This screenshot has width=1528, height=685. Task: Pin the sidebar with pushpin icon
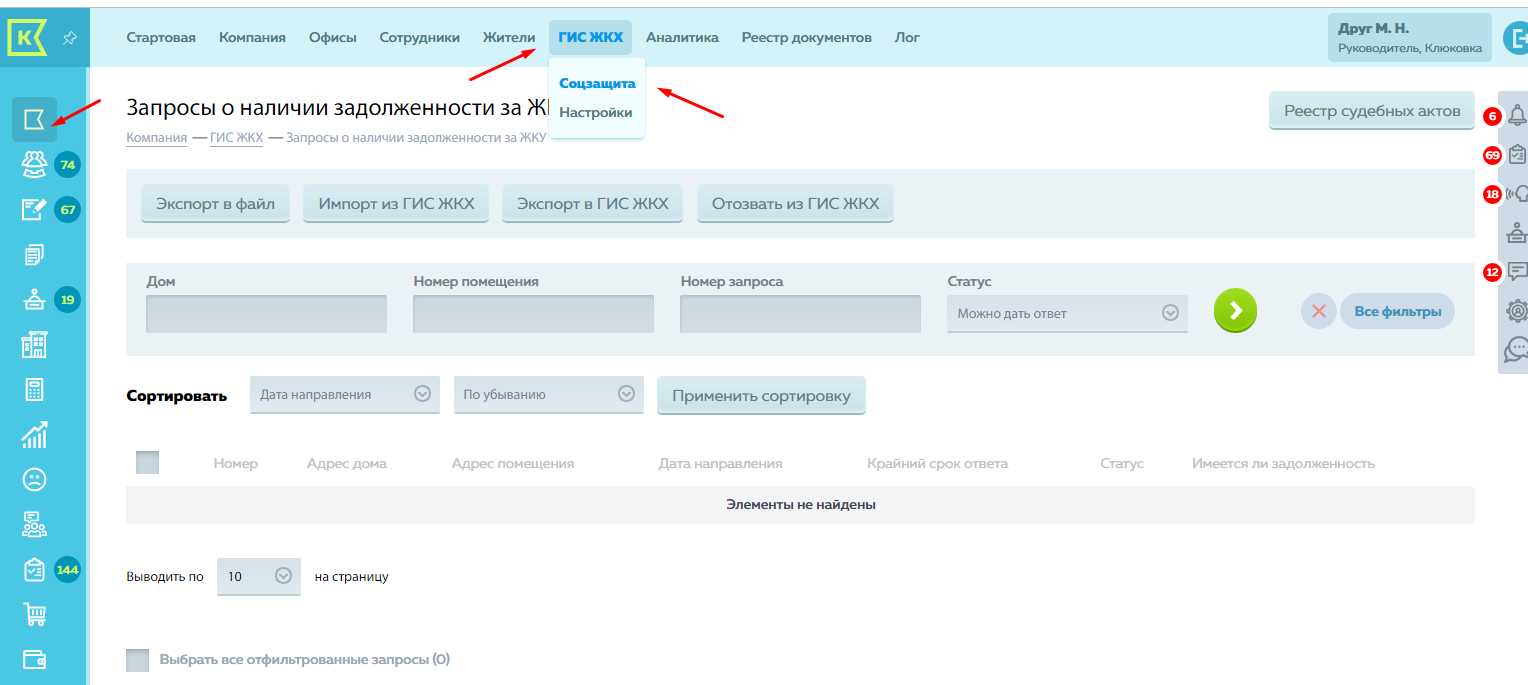[69, 38]
